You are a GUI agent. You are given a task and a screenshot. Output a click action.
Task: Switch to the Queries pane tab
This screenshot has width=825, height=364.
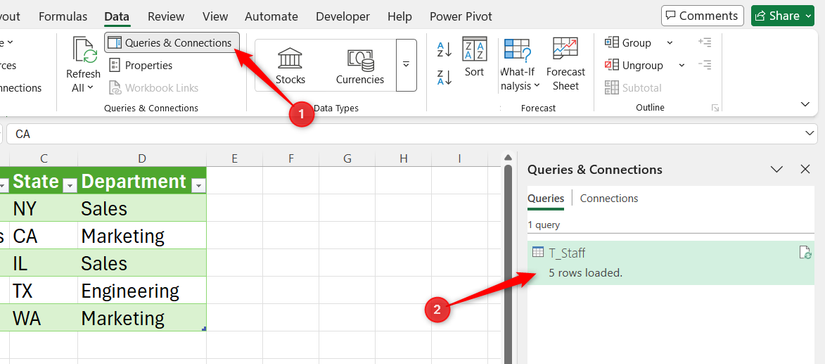pyautogui.click(x=546, y=198)
